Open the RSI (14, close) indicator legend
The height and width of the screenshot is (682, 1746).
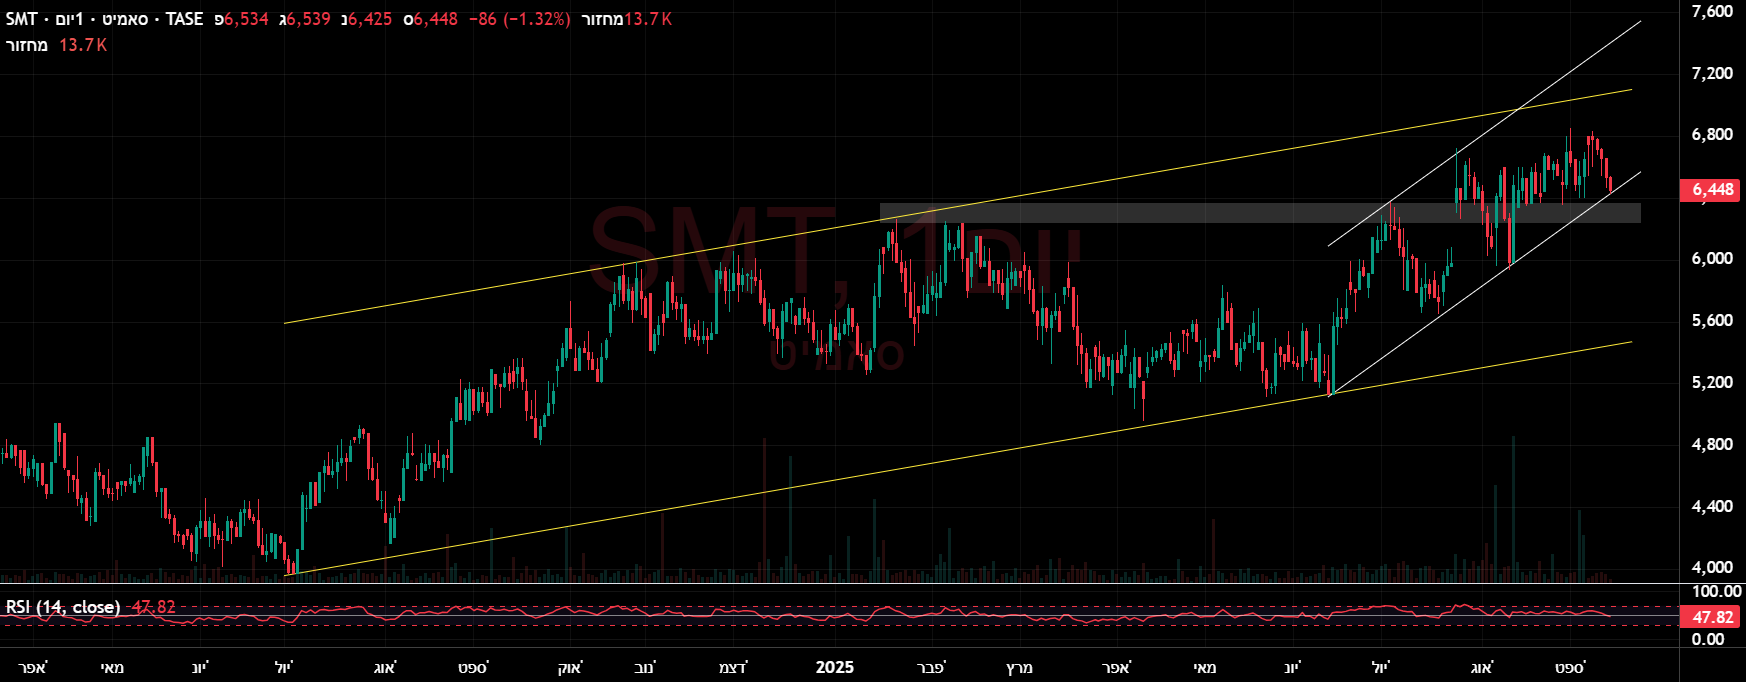63,607
